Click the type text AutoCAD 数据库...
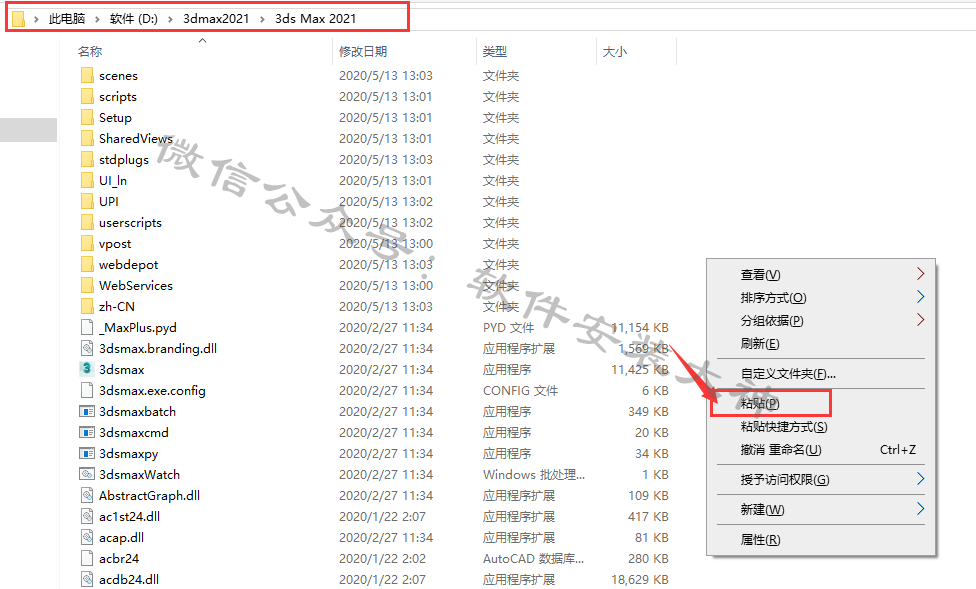 (533, 558)
